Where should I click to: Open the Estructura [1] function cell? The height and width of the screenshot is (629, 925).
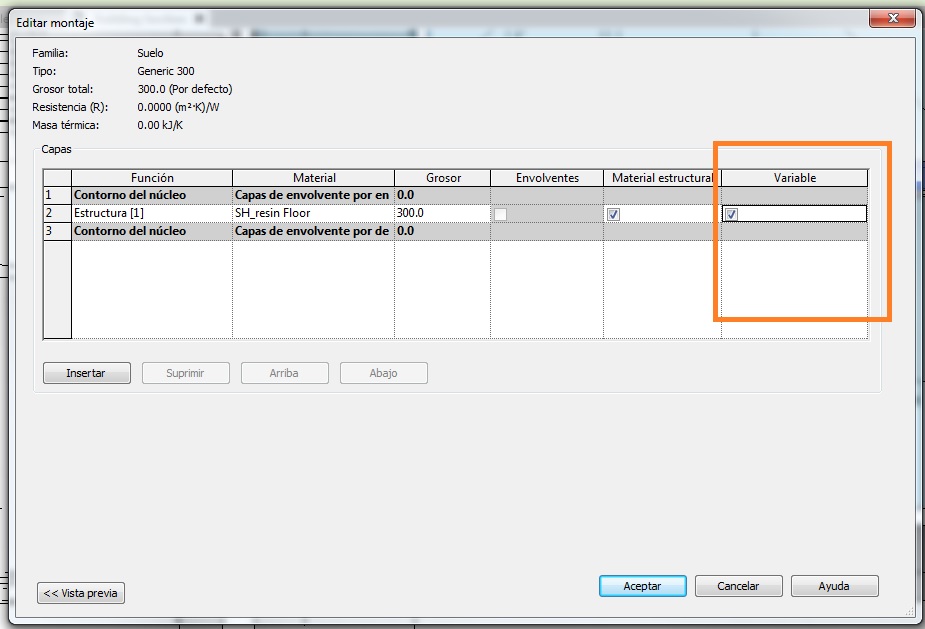click(x=151, y=213)
